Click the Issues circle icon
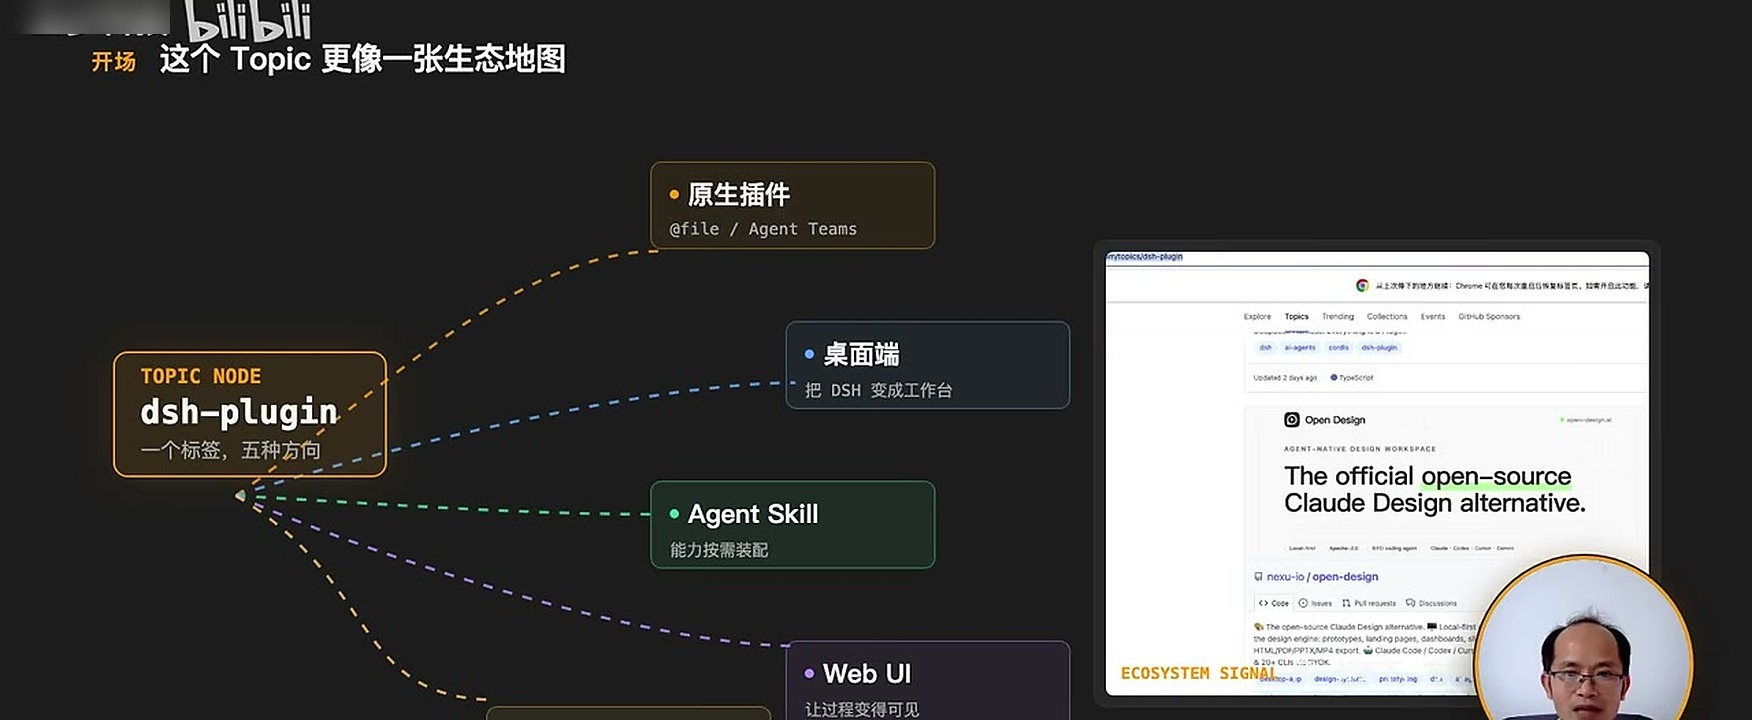The width and height of the screenshot is (1752, 720). [1303, 603]
